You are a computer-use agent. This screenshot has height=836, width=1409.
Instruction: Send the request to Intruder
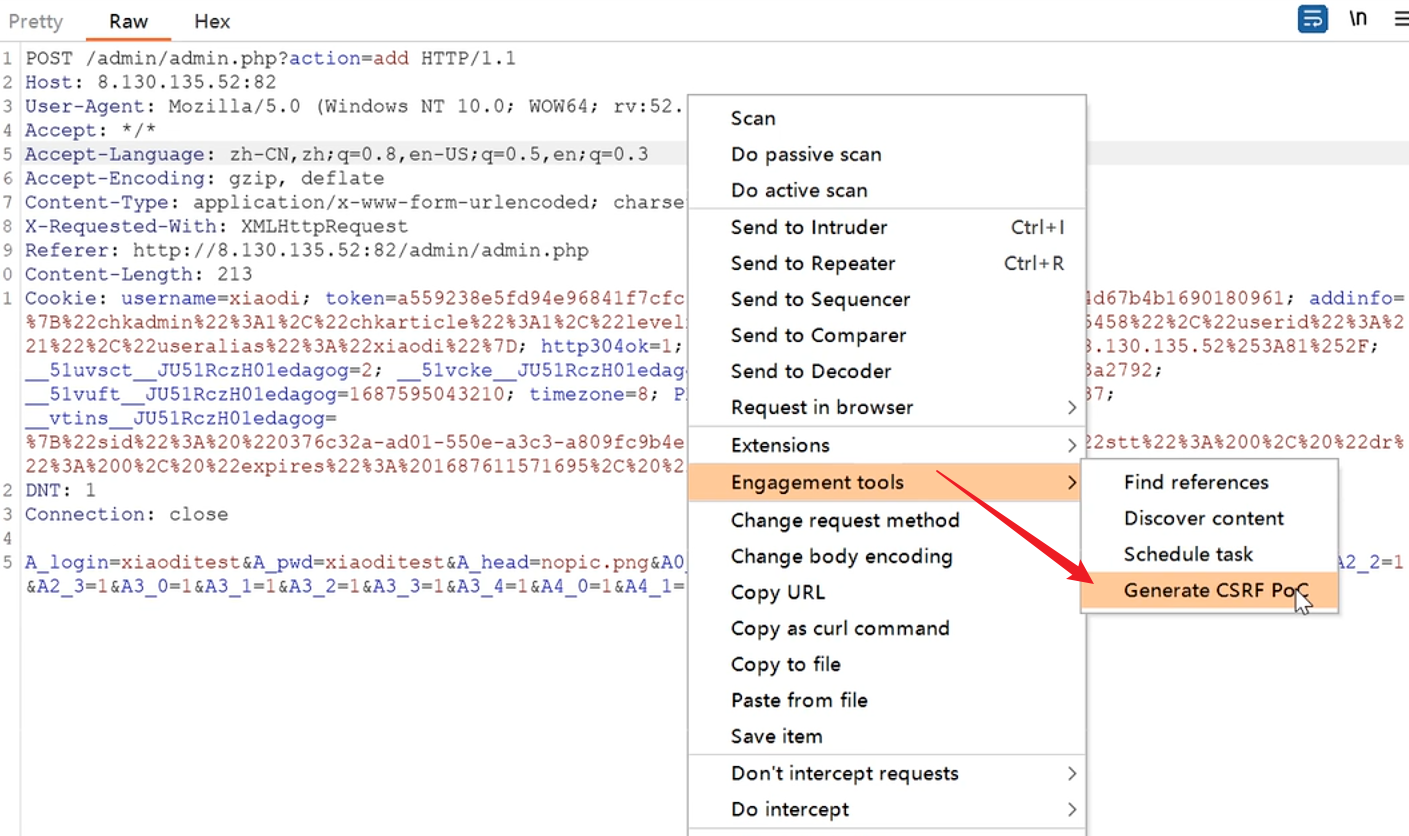coord(808,227)
